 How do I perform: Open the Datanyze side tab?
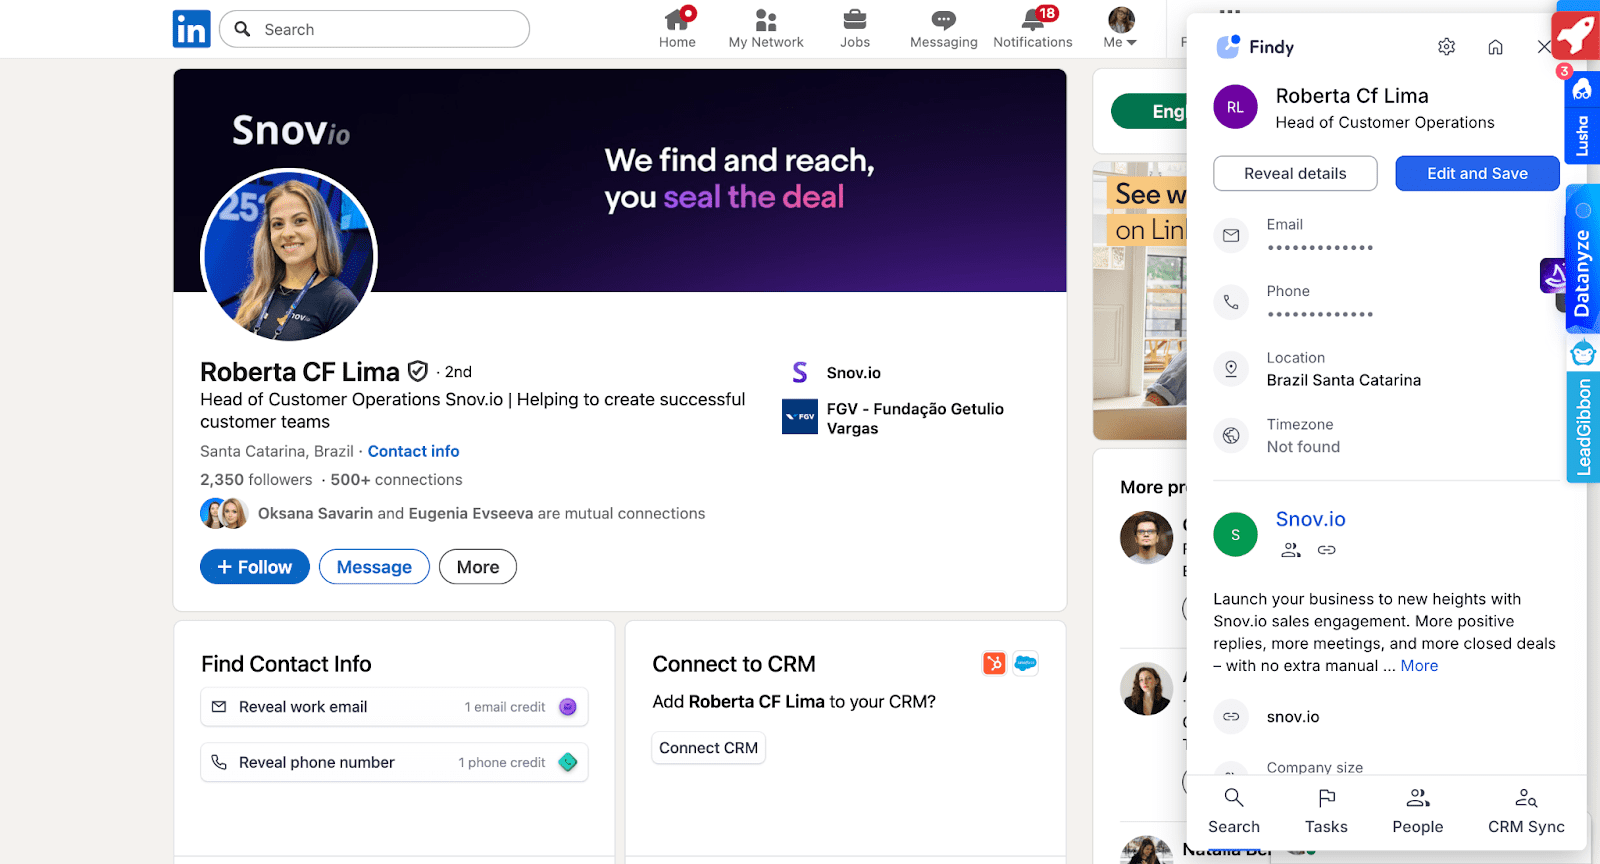click(x=1582, y=260)
